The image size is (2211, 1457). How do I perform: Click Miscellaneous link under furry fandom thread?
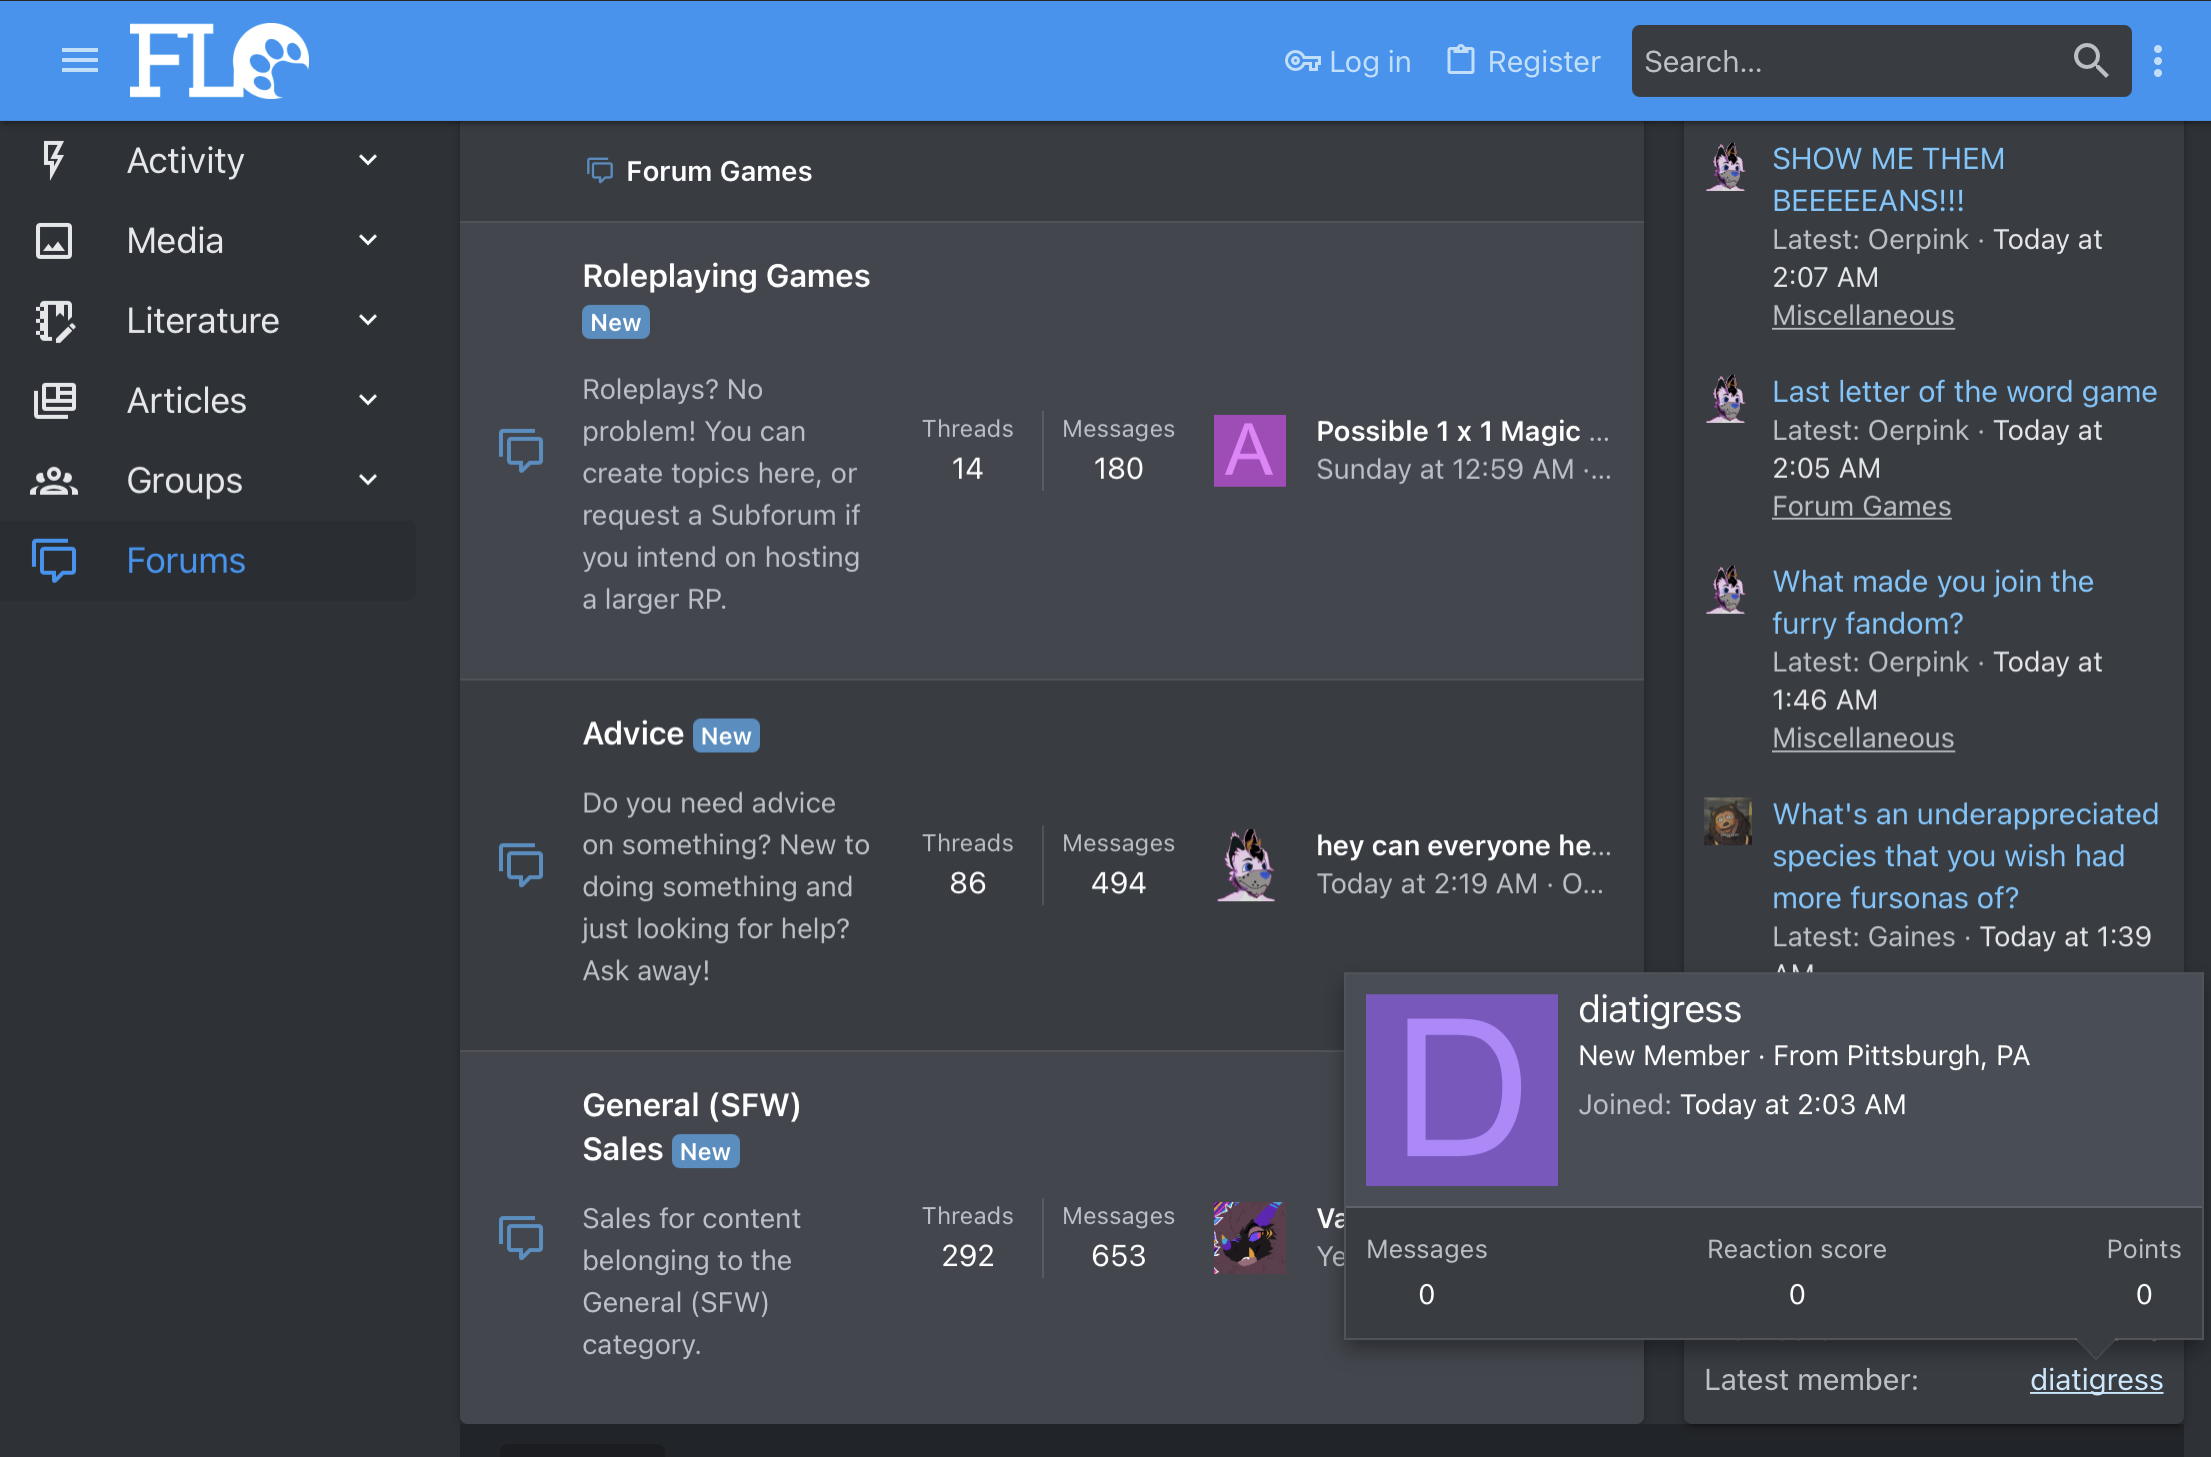[1863, 738]
